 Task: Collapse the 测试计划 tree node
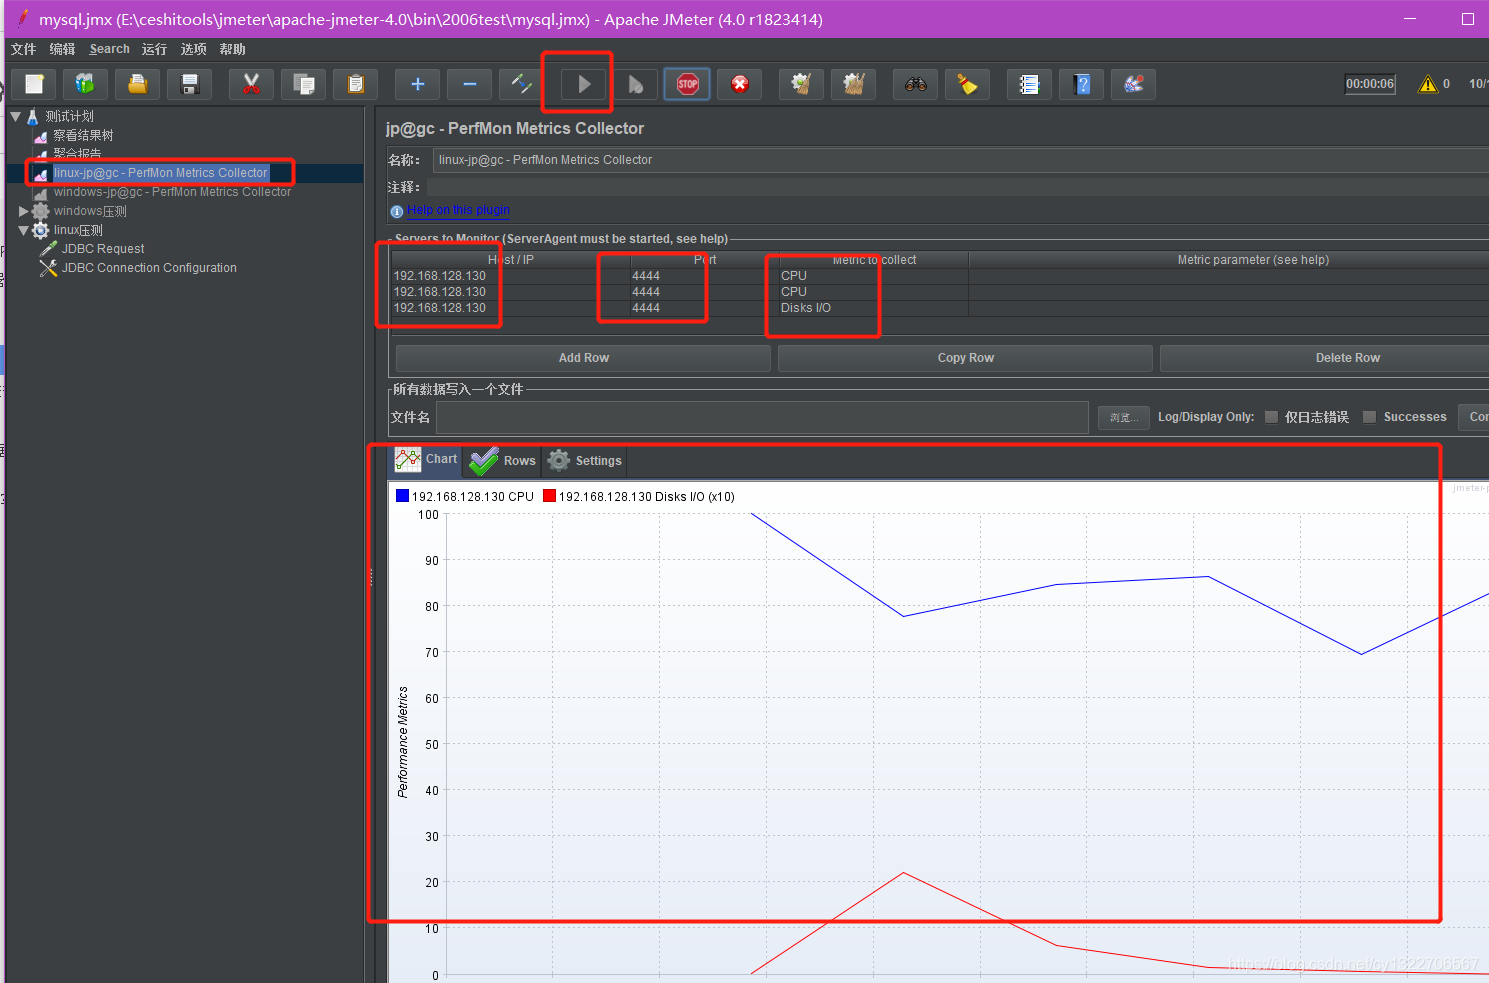coord(16,116)
